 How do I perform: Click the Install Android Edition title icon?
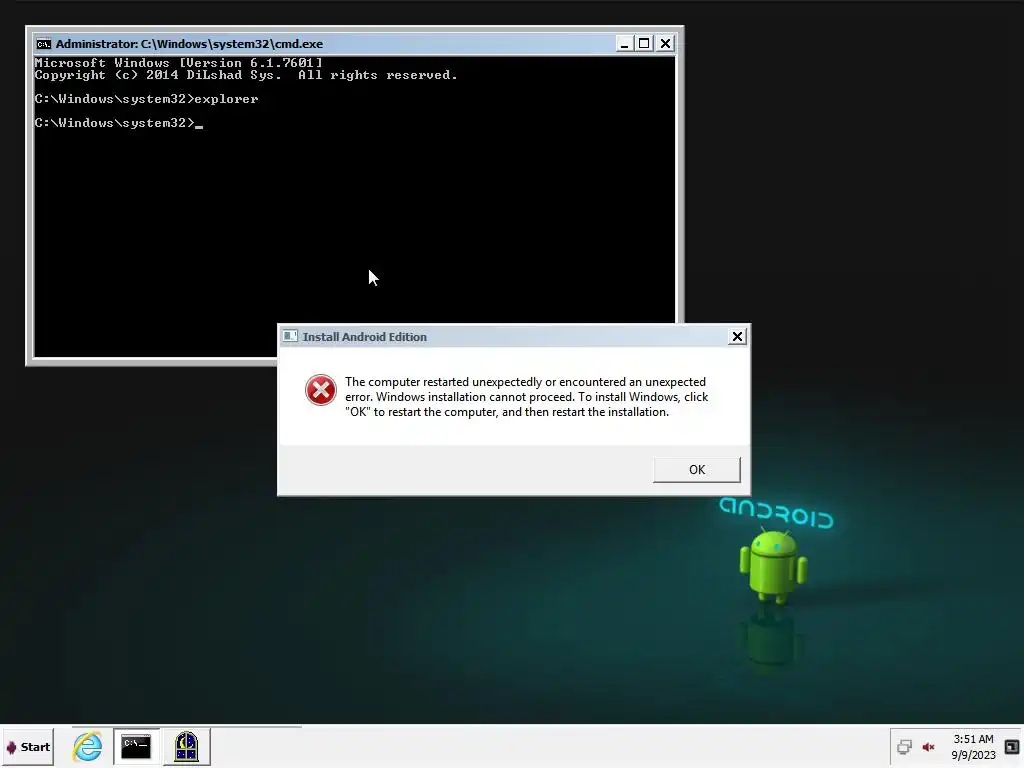click(x=290, y=336)
